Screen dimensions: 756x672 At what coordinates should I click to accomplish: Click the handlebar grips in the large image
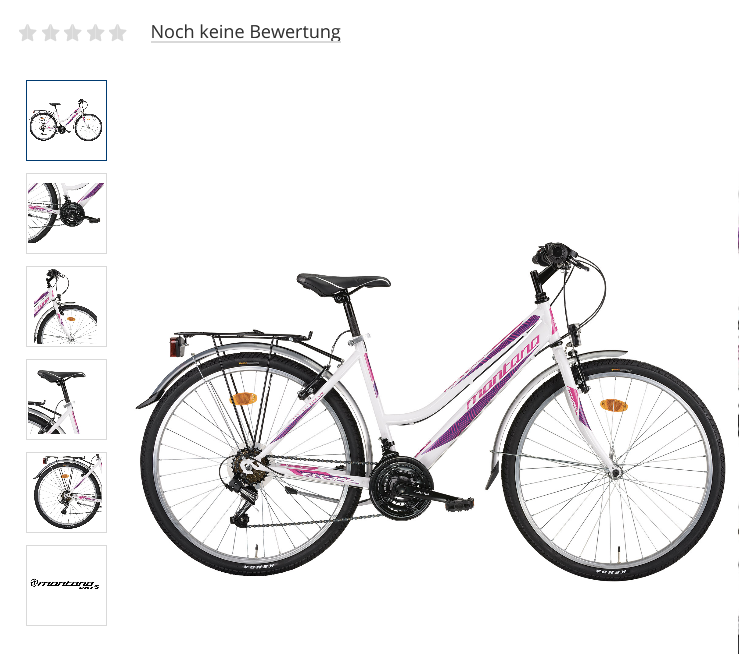(554, 253)
